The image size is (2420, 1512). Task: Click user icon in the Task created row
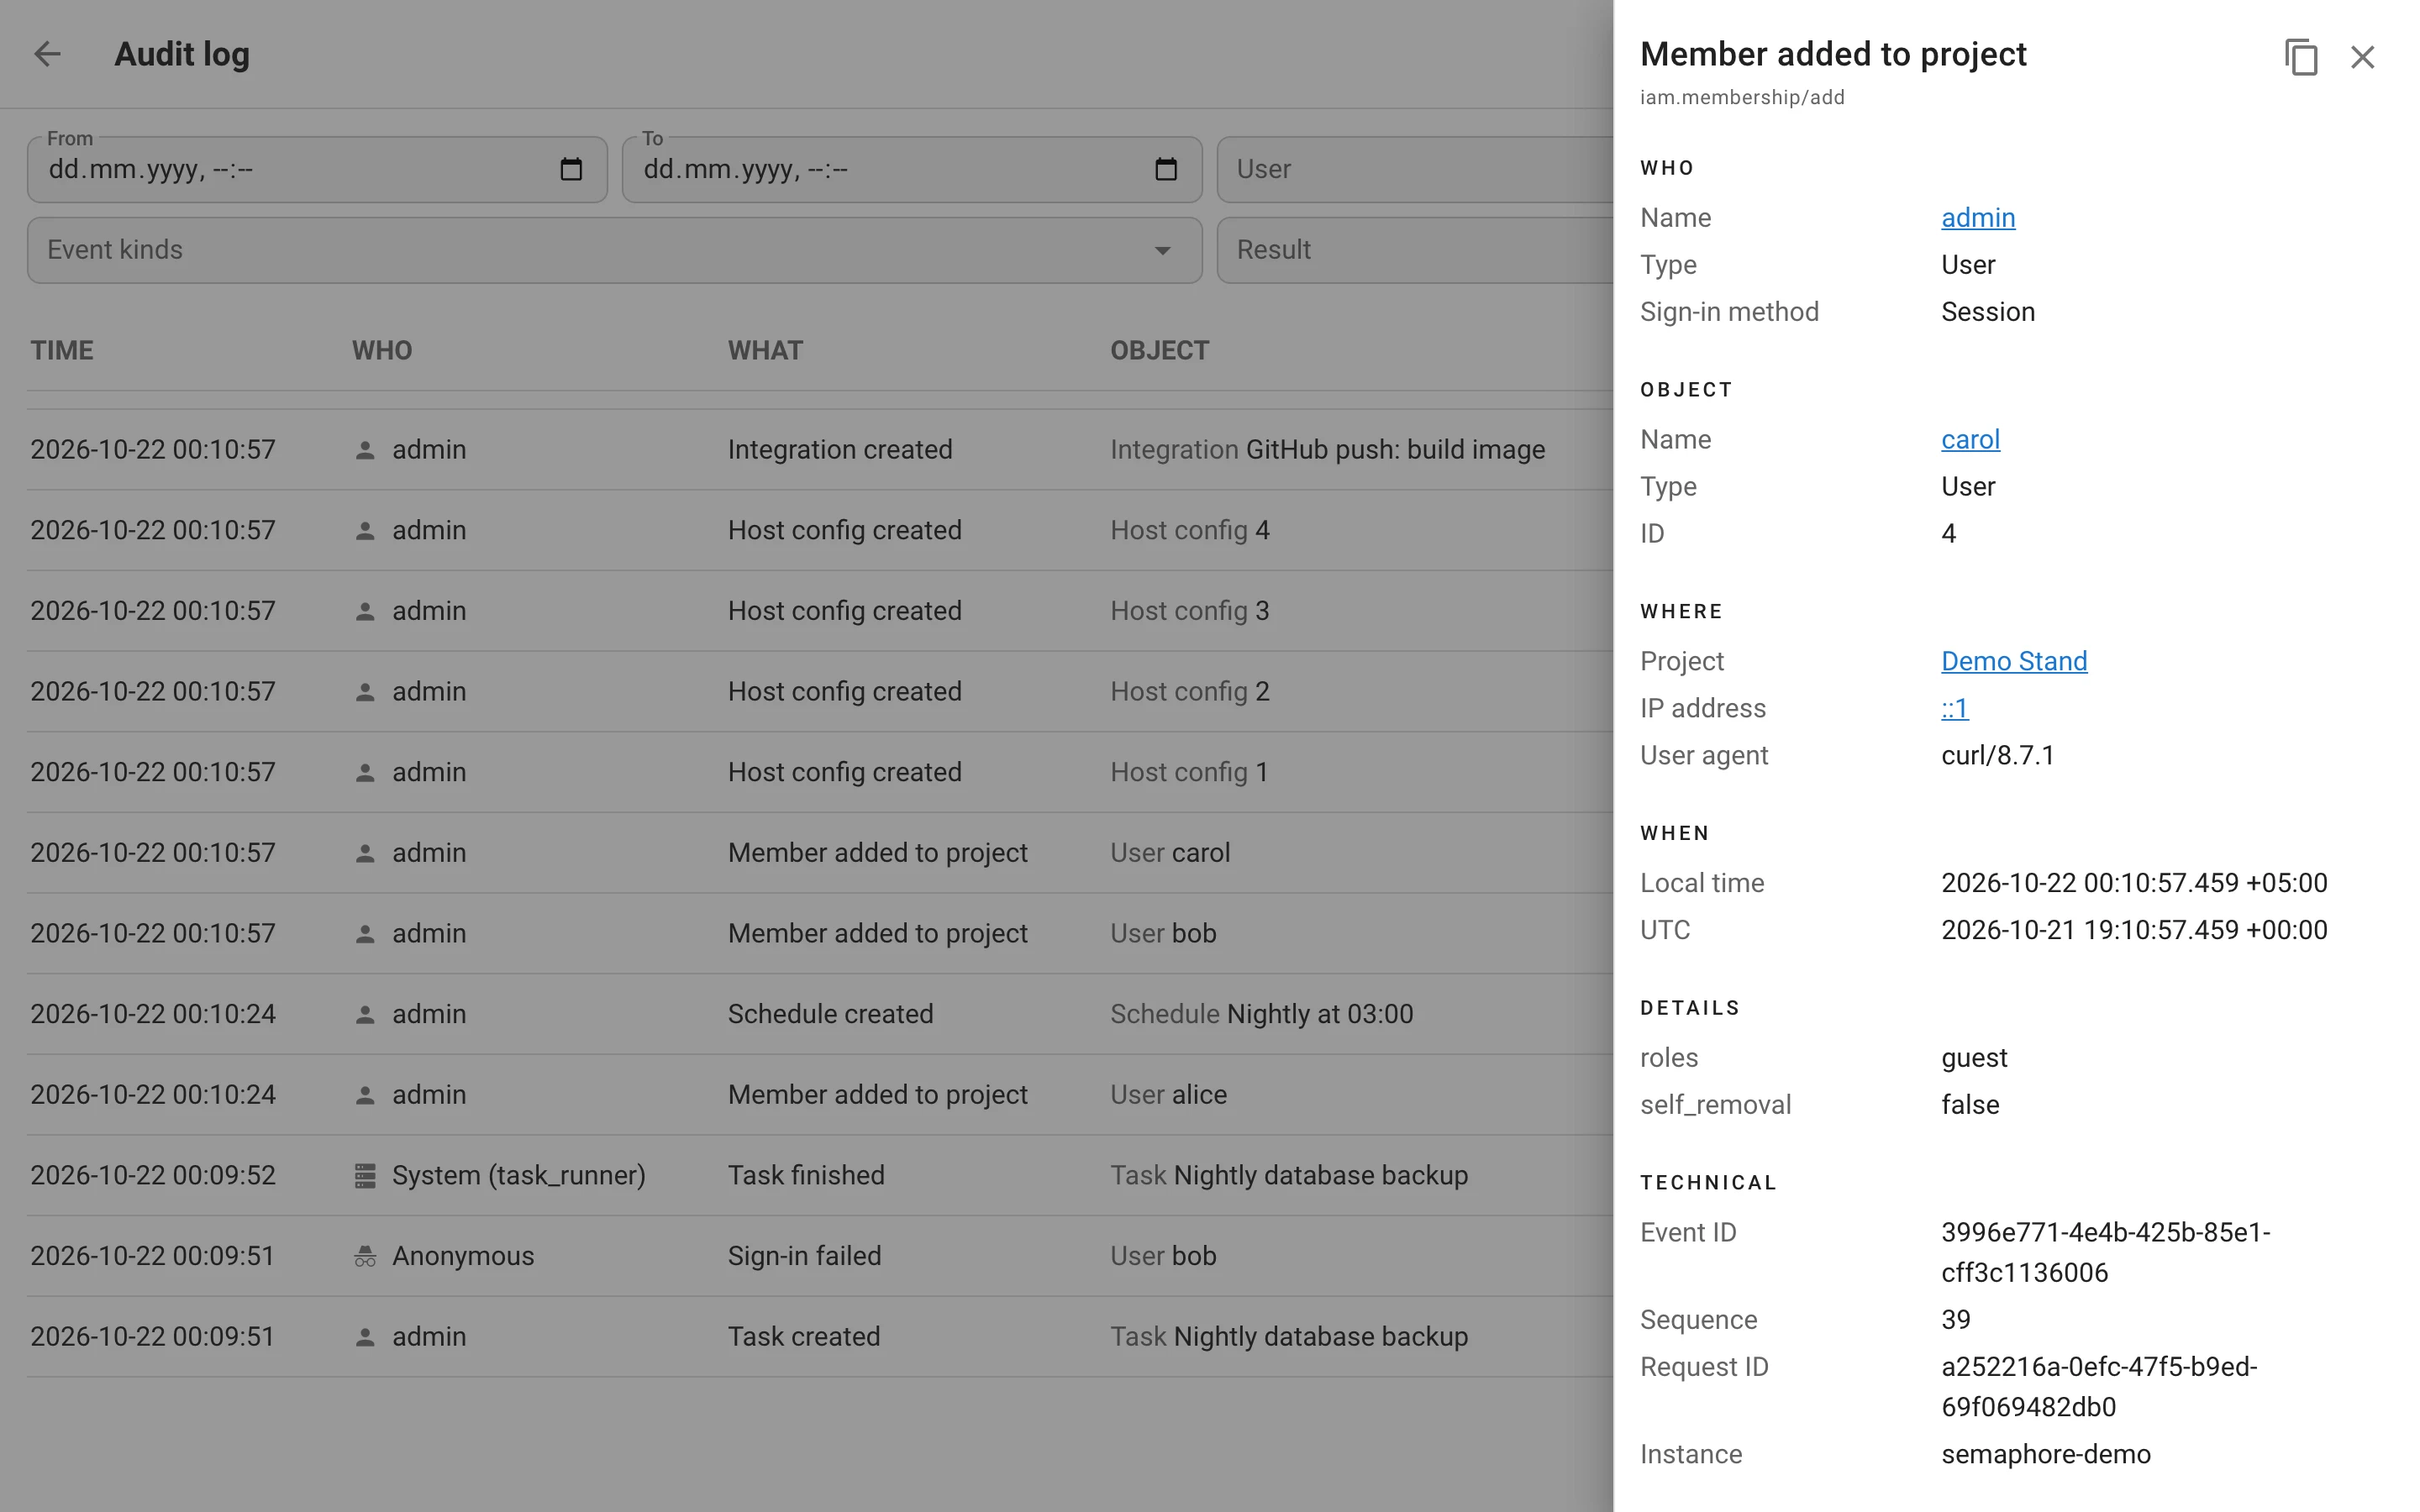[x=365, y=1337]
